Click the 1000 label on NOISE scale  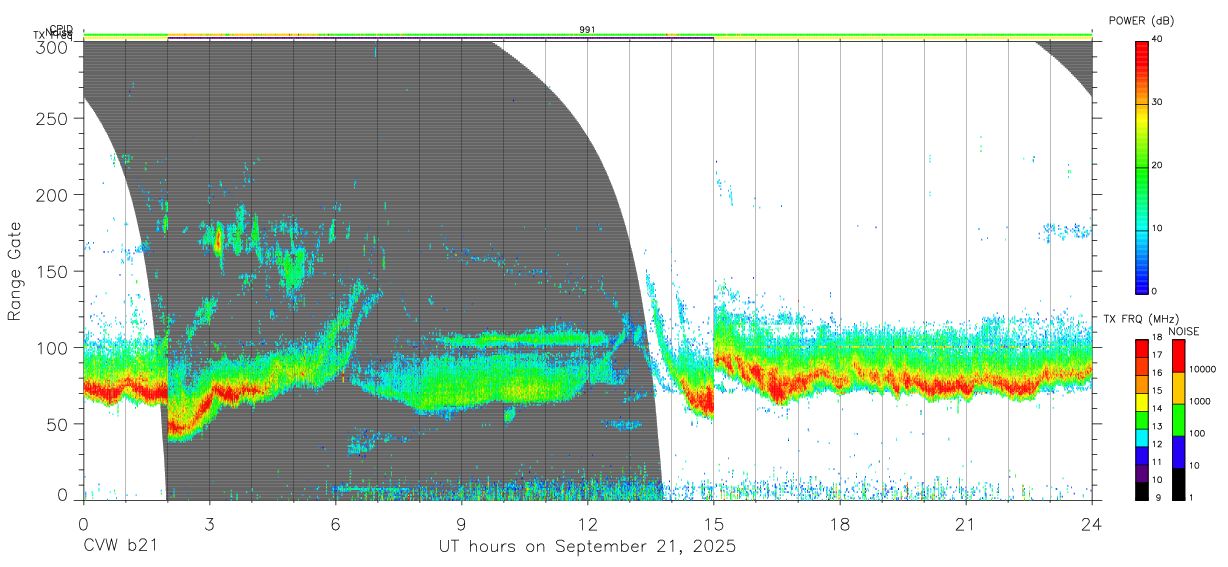click(x=1199, y=402)
